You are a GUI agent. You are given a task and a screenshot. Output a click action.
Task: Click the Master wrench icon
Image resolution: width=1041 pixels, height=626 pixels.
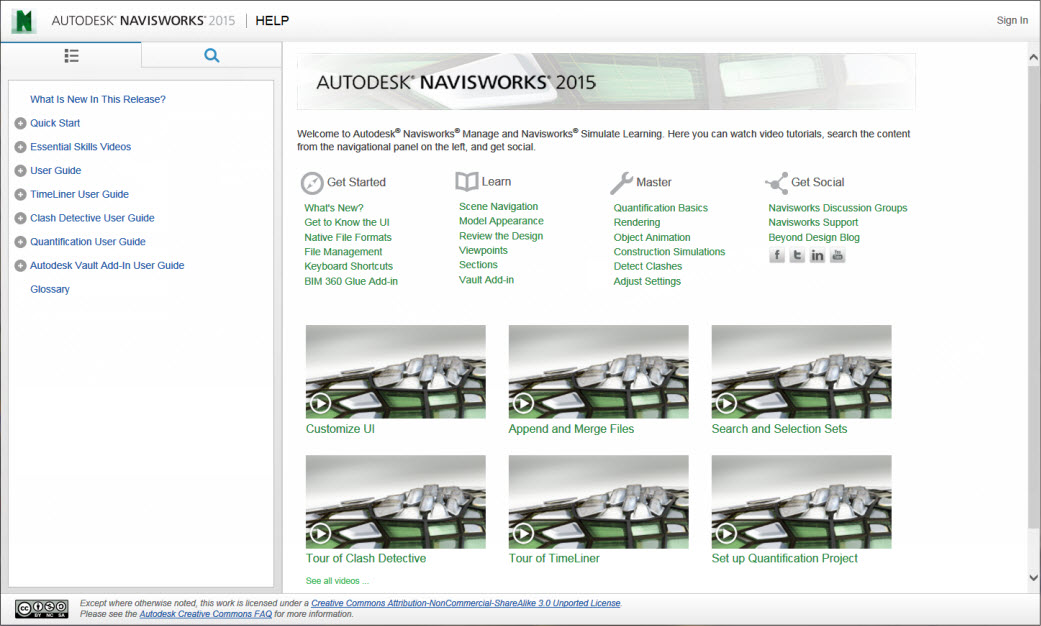click(x=621, y=183)
